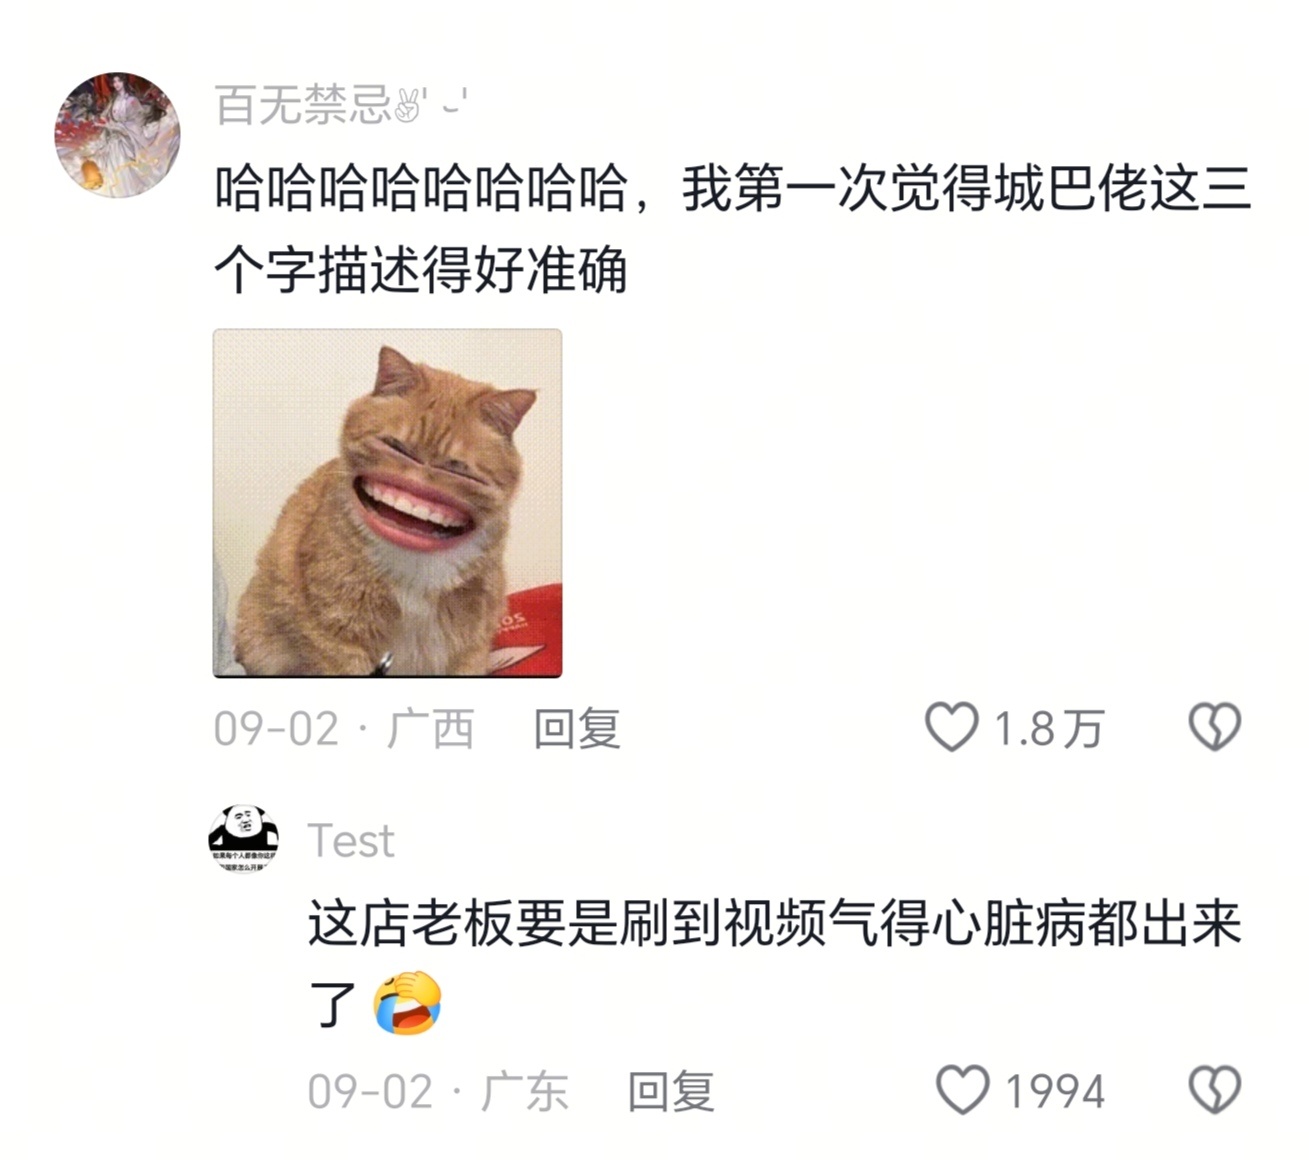Screen dimensions: 1309x1160
Task: Reply to the top comment via 回复
Action: coord(577,728)
